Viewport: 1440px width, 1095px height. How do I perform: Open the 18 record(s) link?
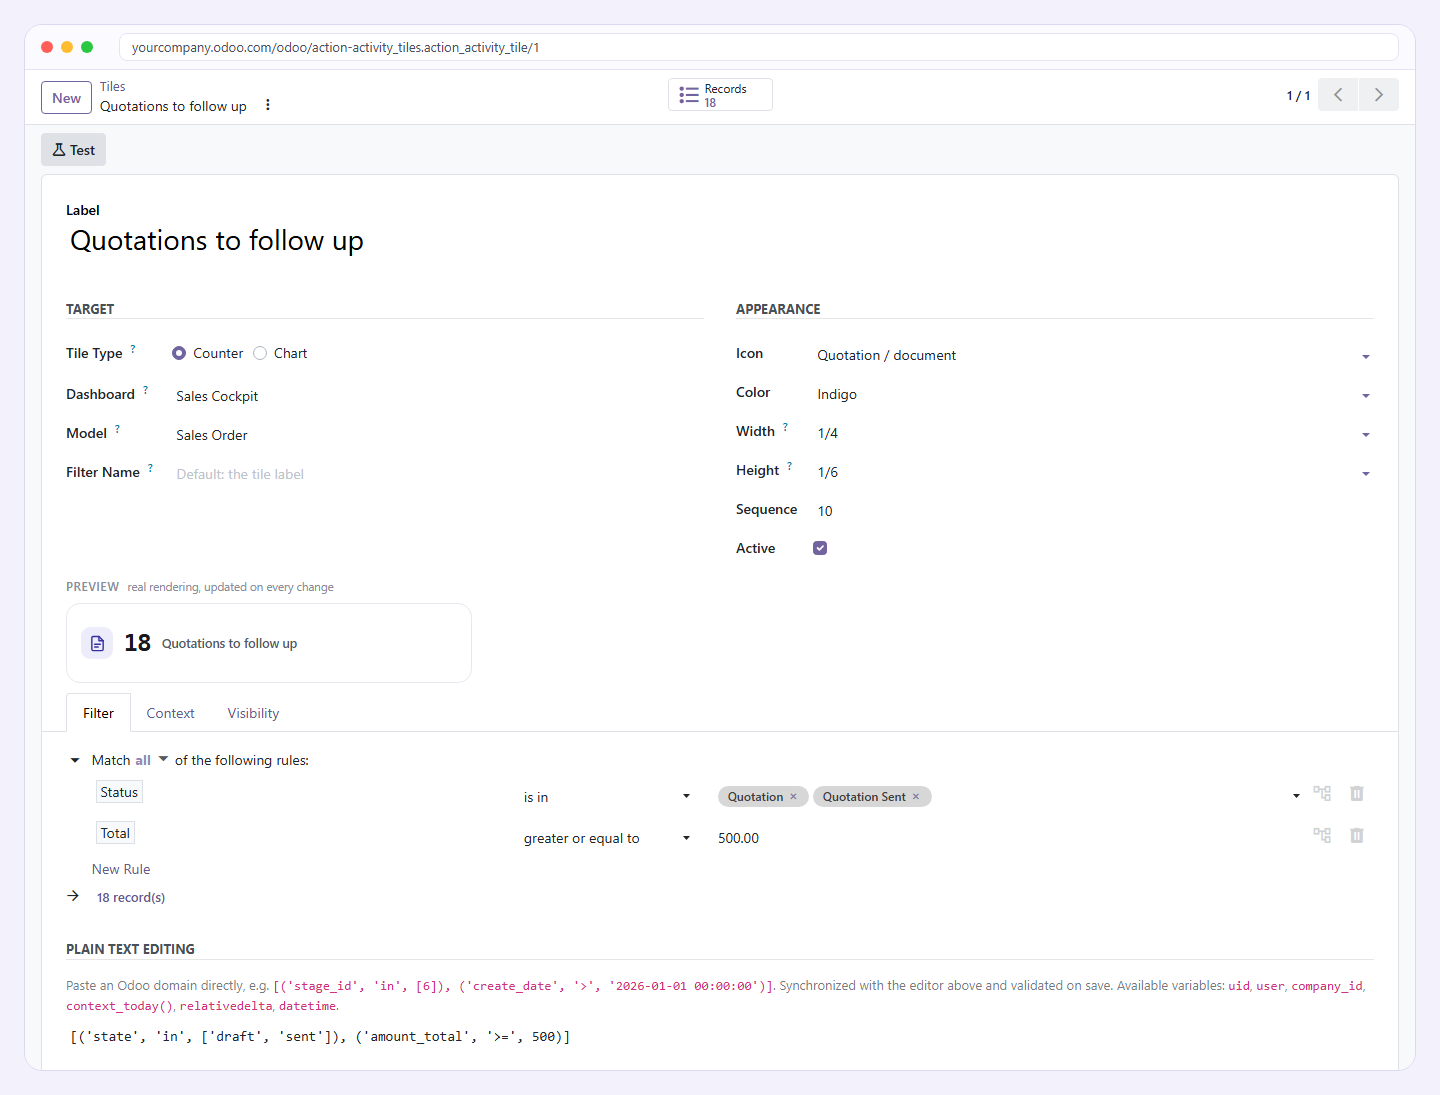click(x=131, y=897)
